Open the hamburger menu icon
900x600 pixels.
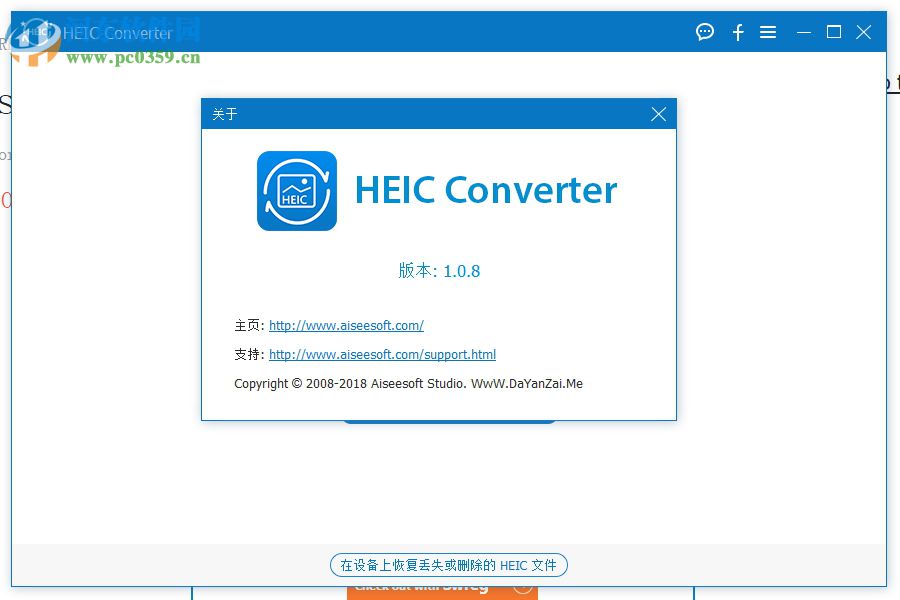point(768,32)
